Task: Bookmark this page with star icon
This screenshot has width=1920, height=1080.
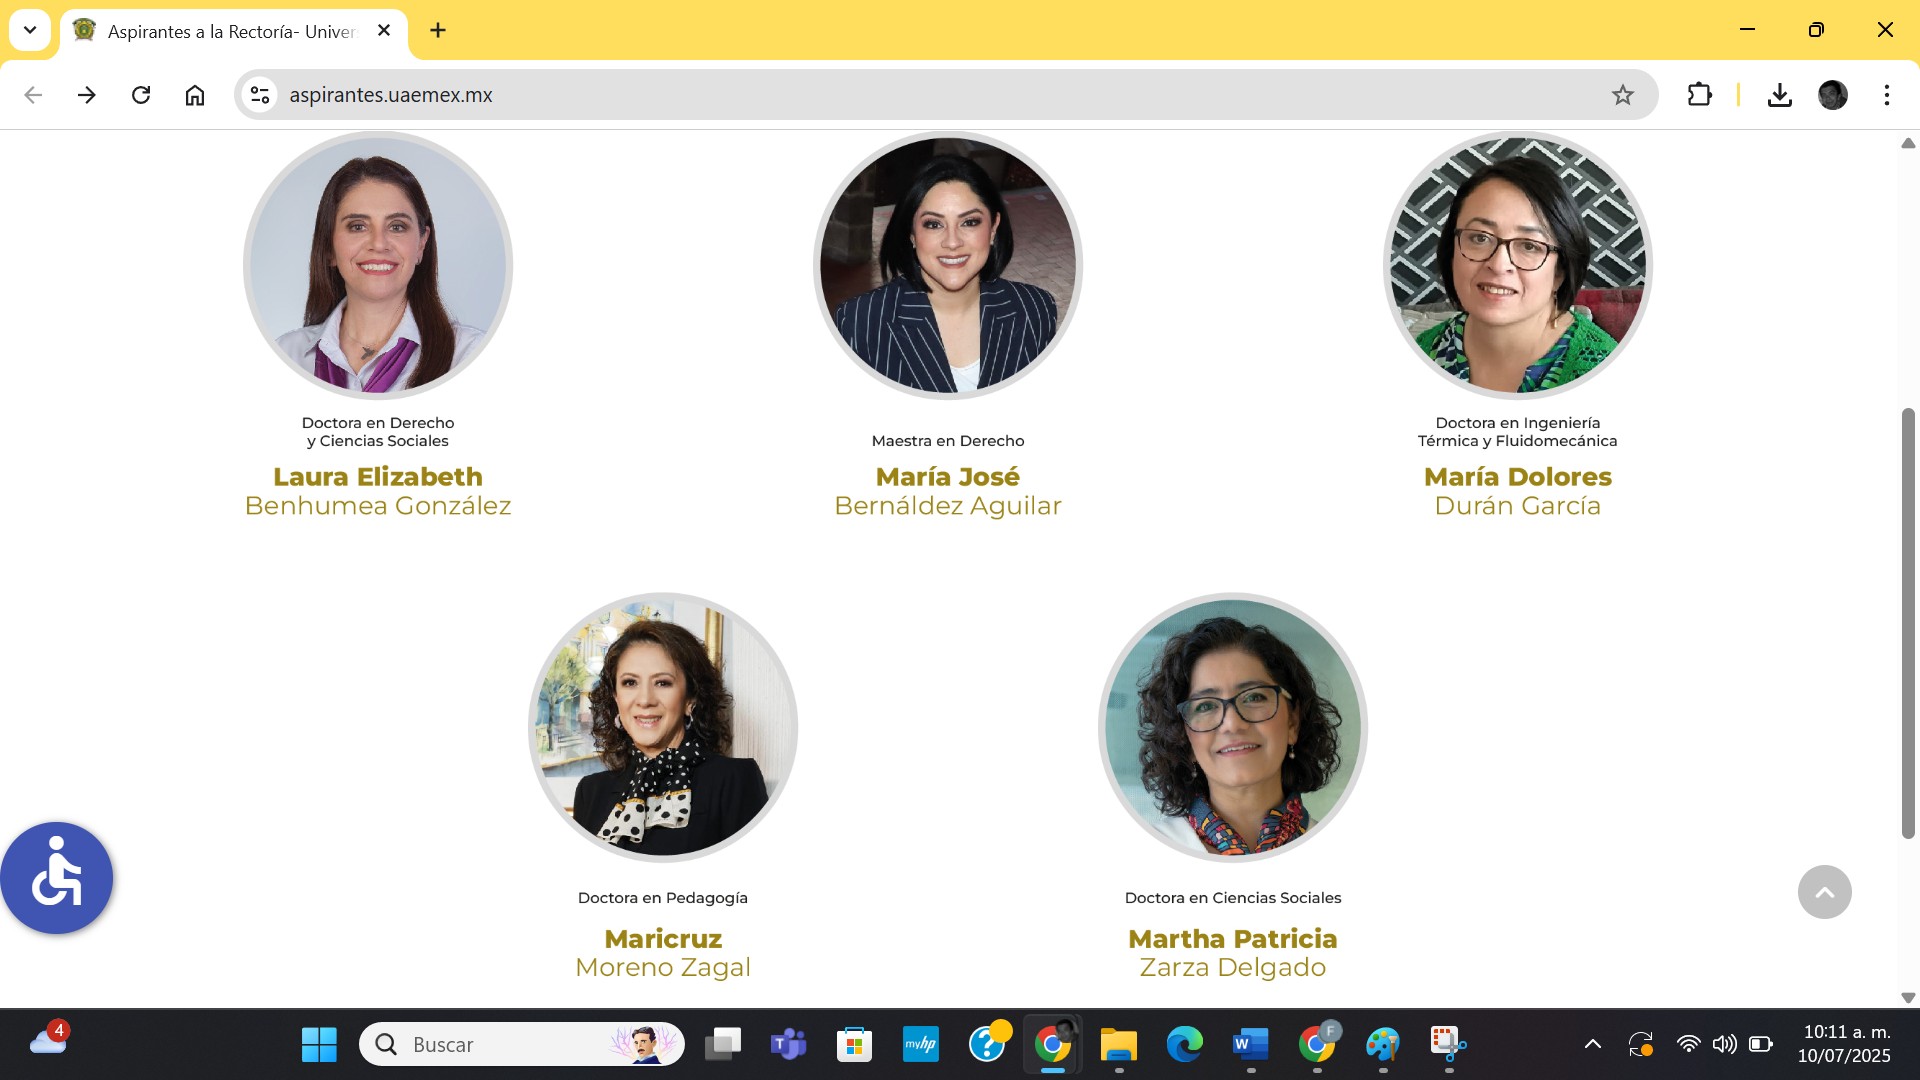Action: pyautogui.click(x=1622, y=95)
